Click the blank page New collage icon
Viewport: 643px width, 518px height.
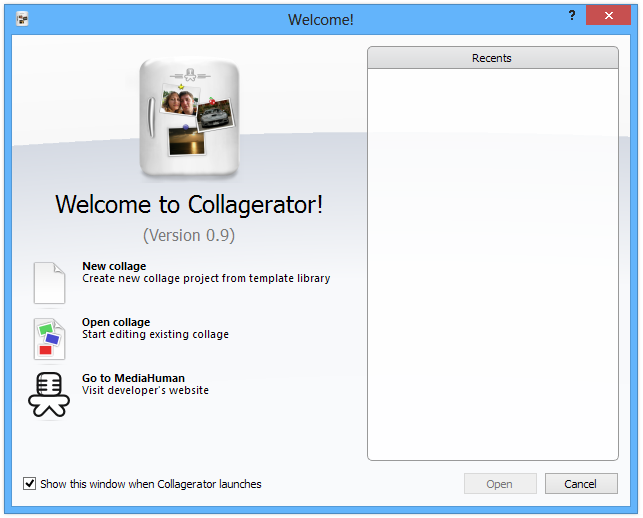pyautogui.click(x=49, y=283)
